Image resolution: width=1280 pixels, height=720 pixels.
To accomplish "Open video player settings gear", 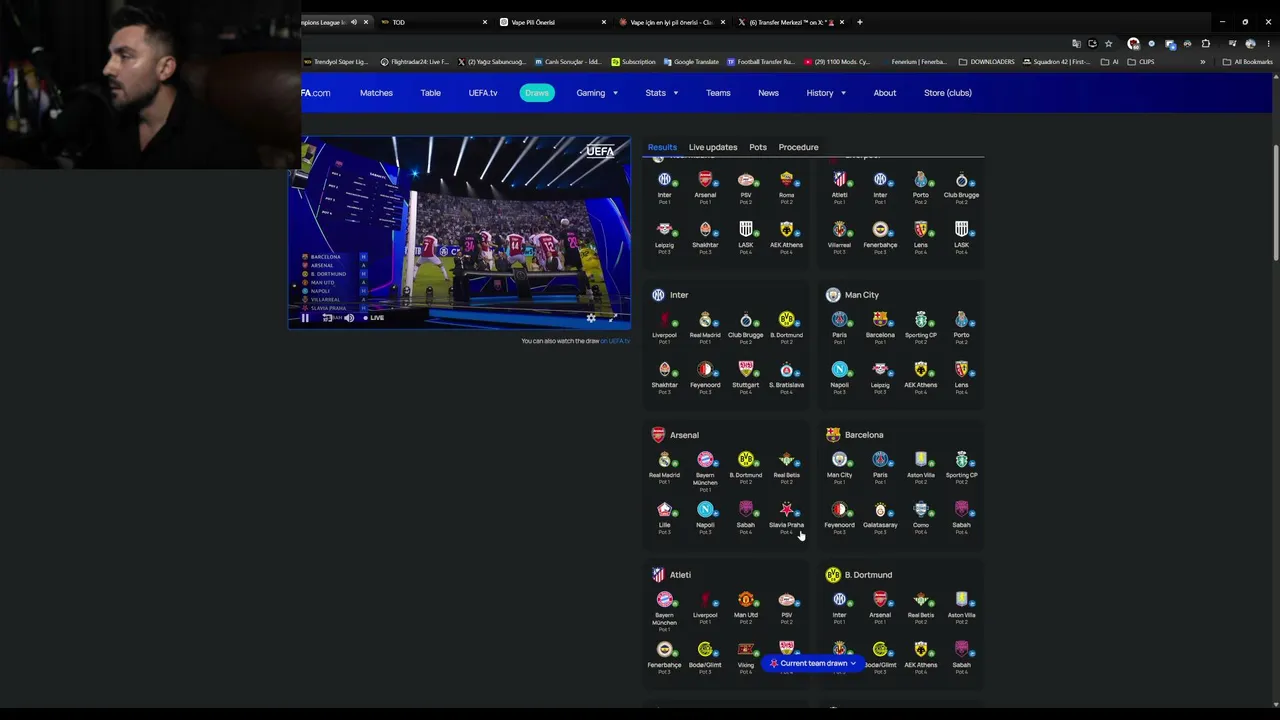I will [x=591, y=318].
